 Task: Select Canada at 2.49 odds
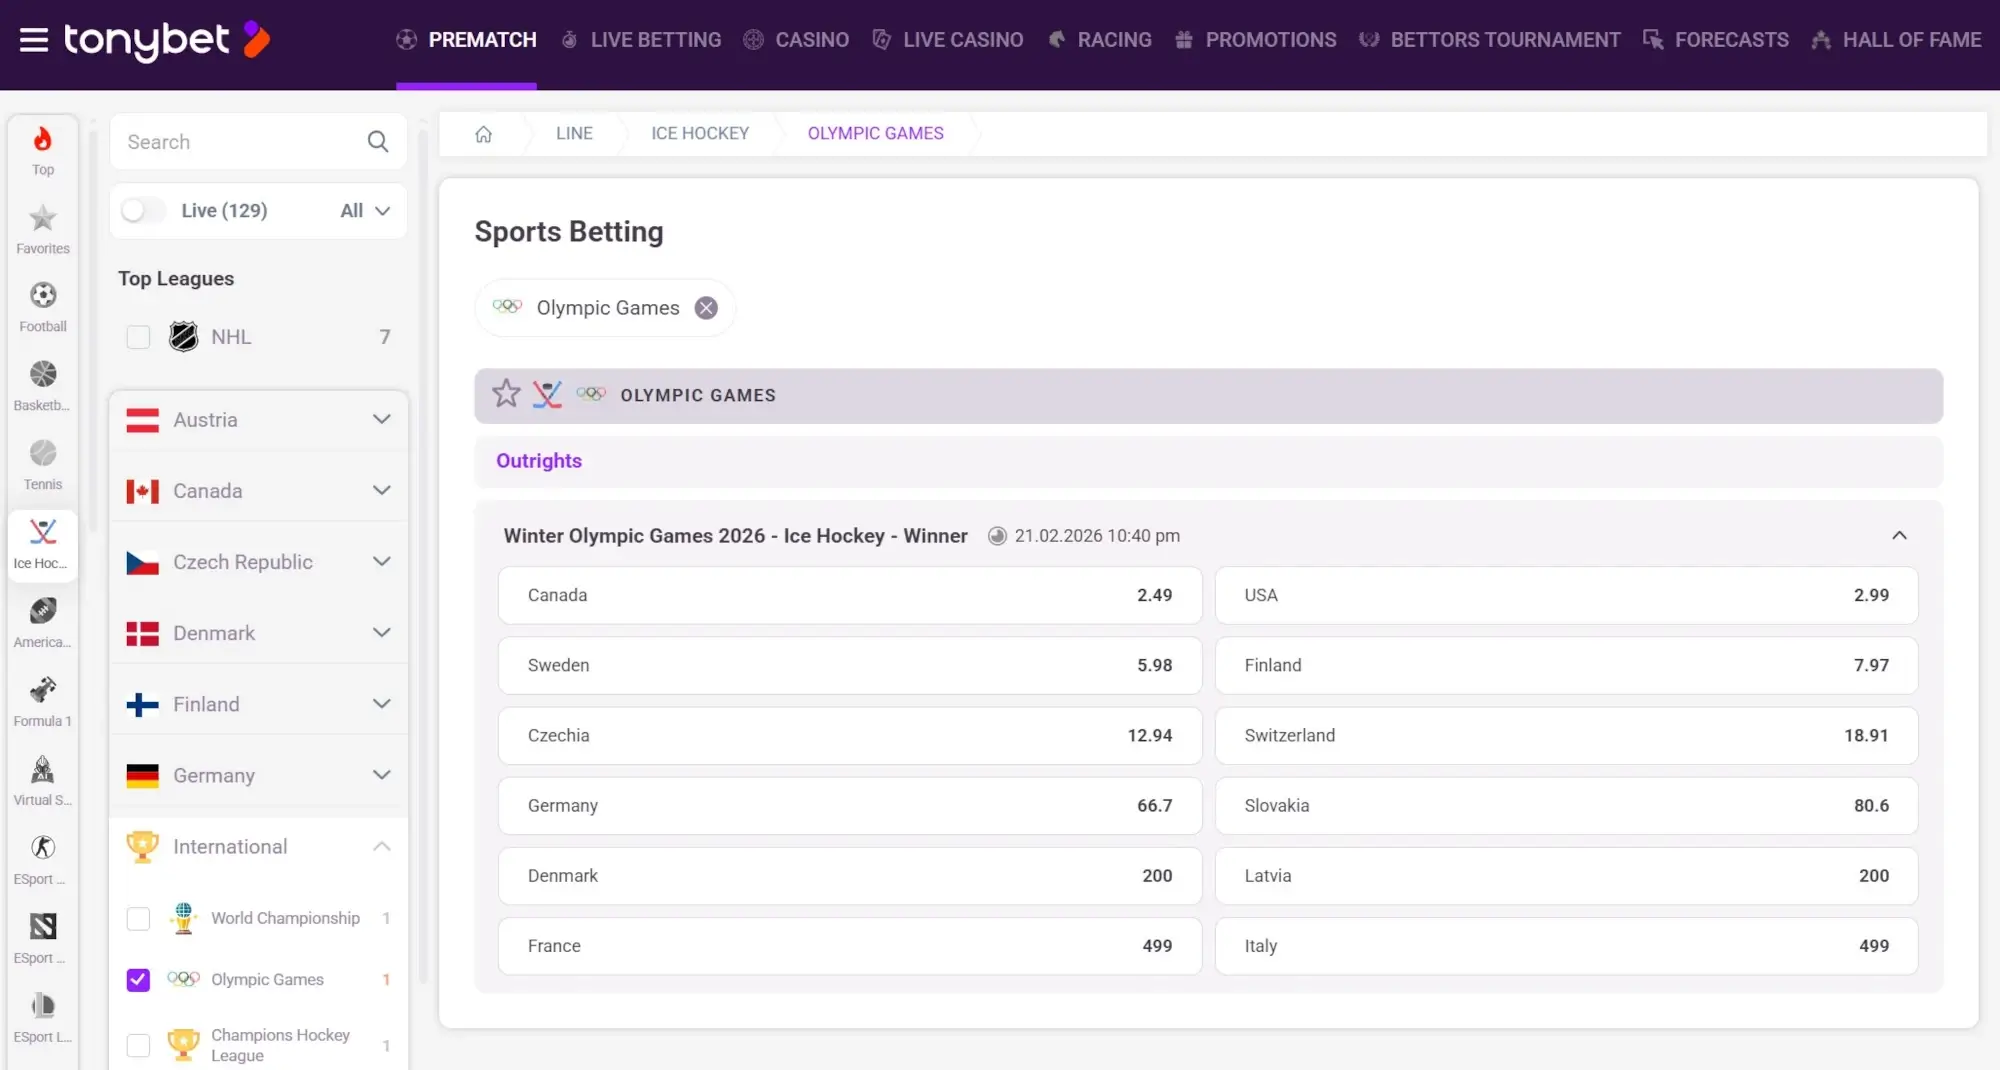coord(849,595)
